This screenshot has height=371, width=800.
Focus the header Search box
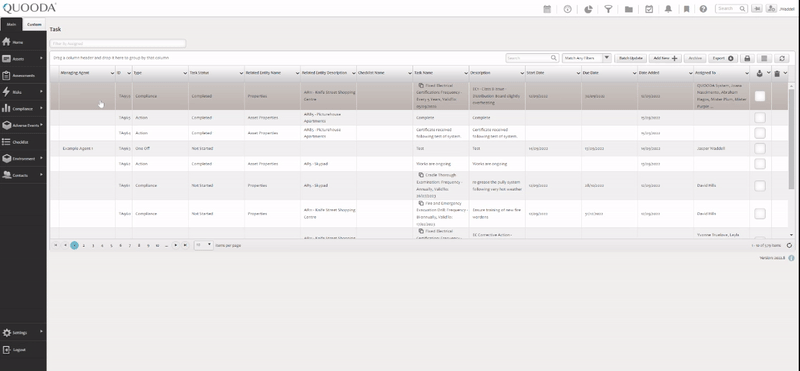click(731, 9)
